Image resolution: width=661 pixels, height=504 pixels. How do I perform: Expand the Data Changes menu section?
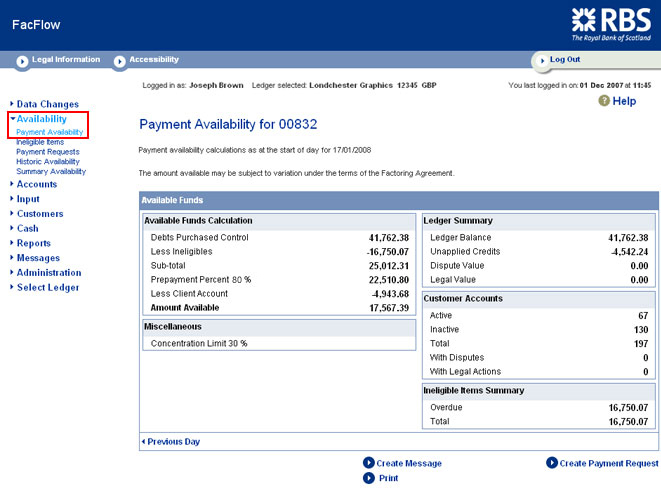(x=47, y=104)
